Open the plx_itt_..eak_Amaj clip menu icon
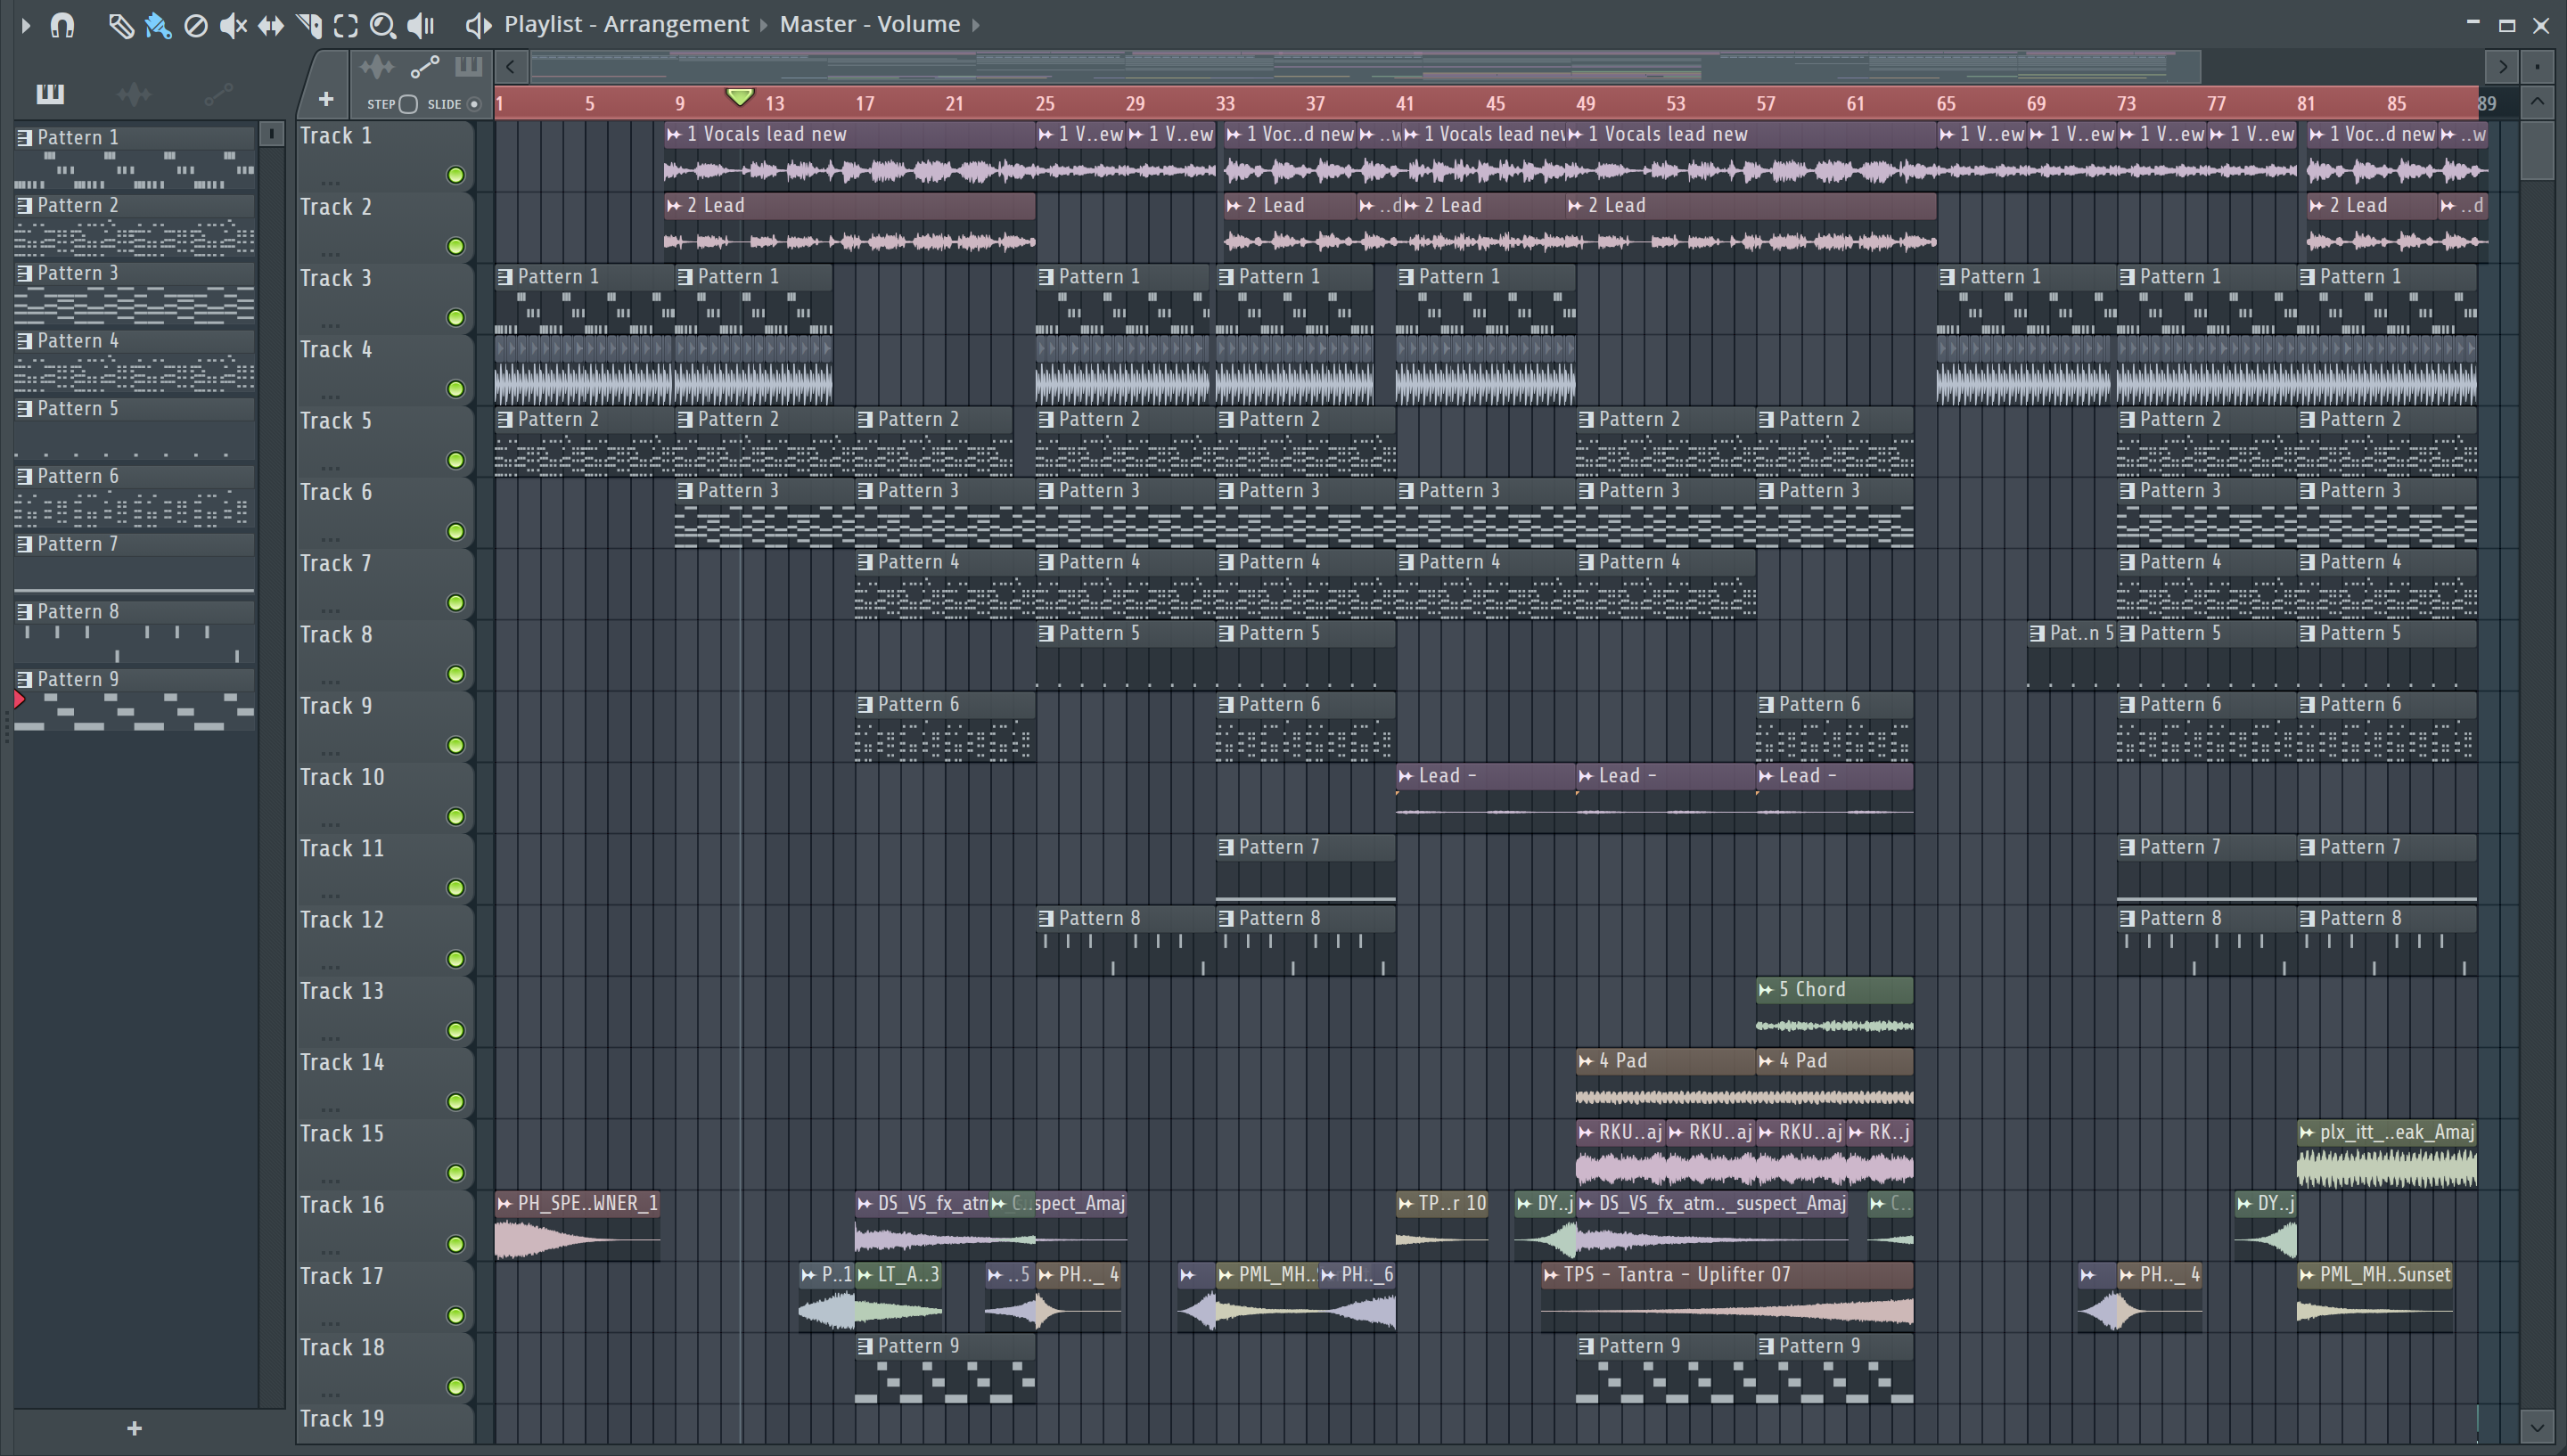The width and height of the screenshot is (2567, 1456). (2307, 1133)
